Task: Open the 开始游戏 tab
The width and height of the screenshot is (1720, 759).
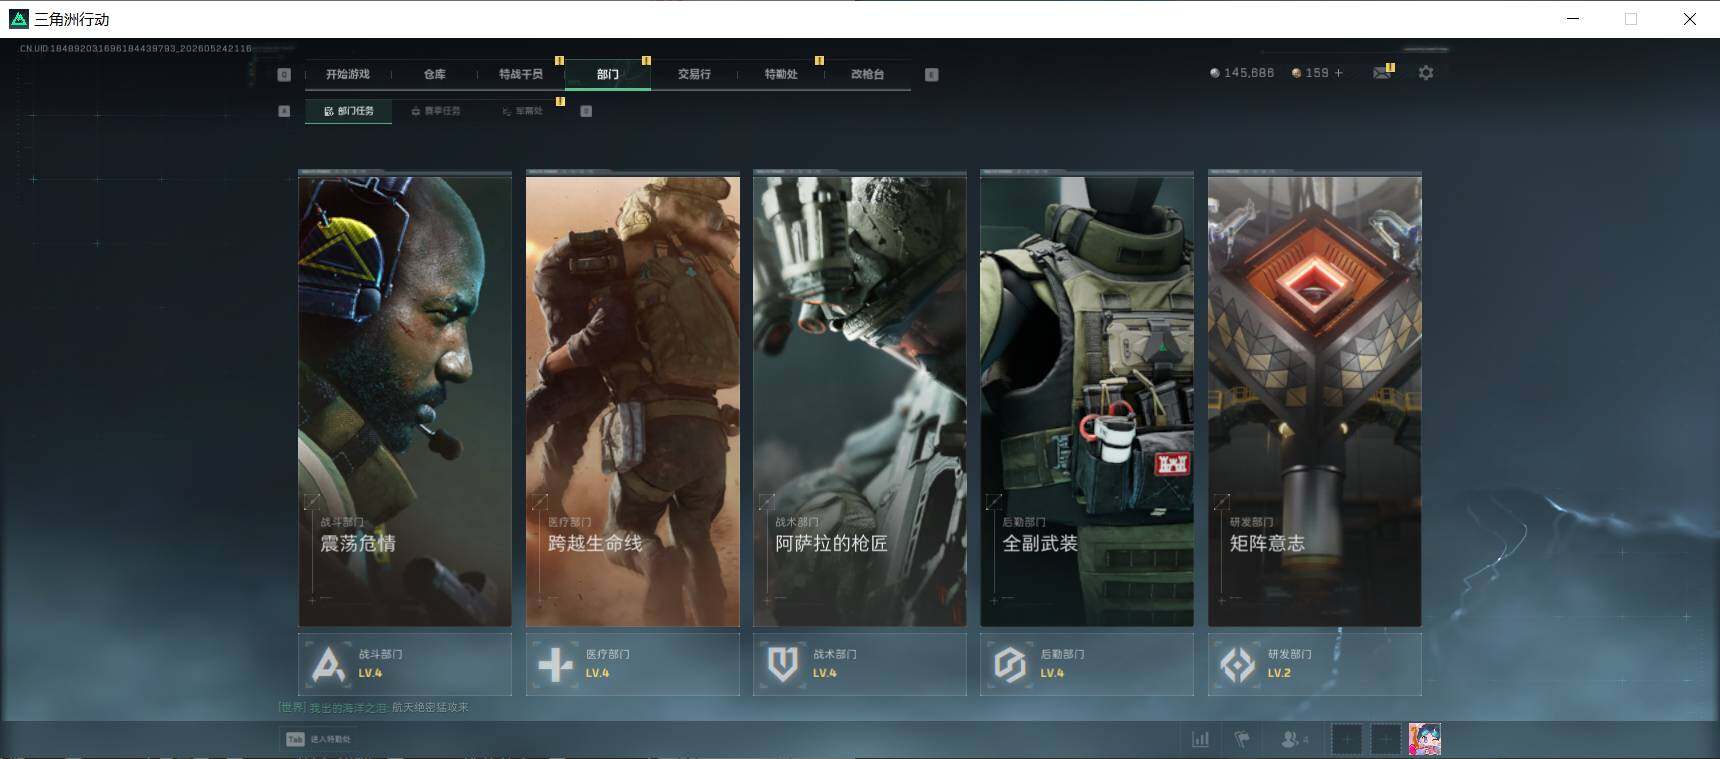Action: point(348,74)
